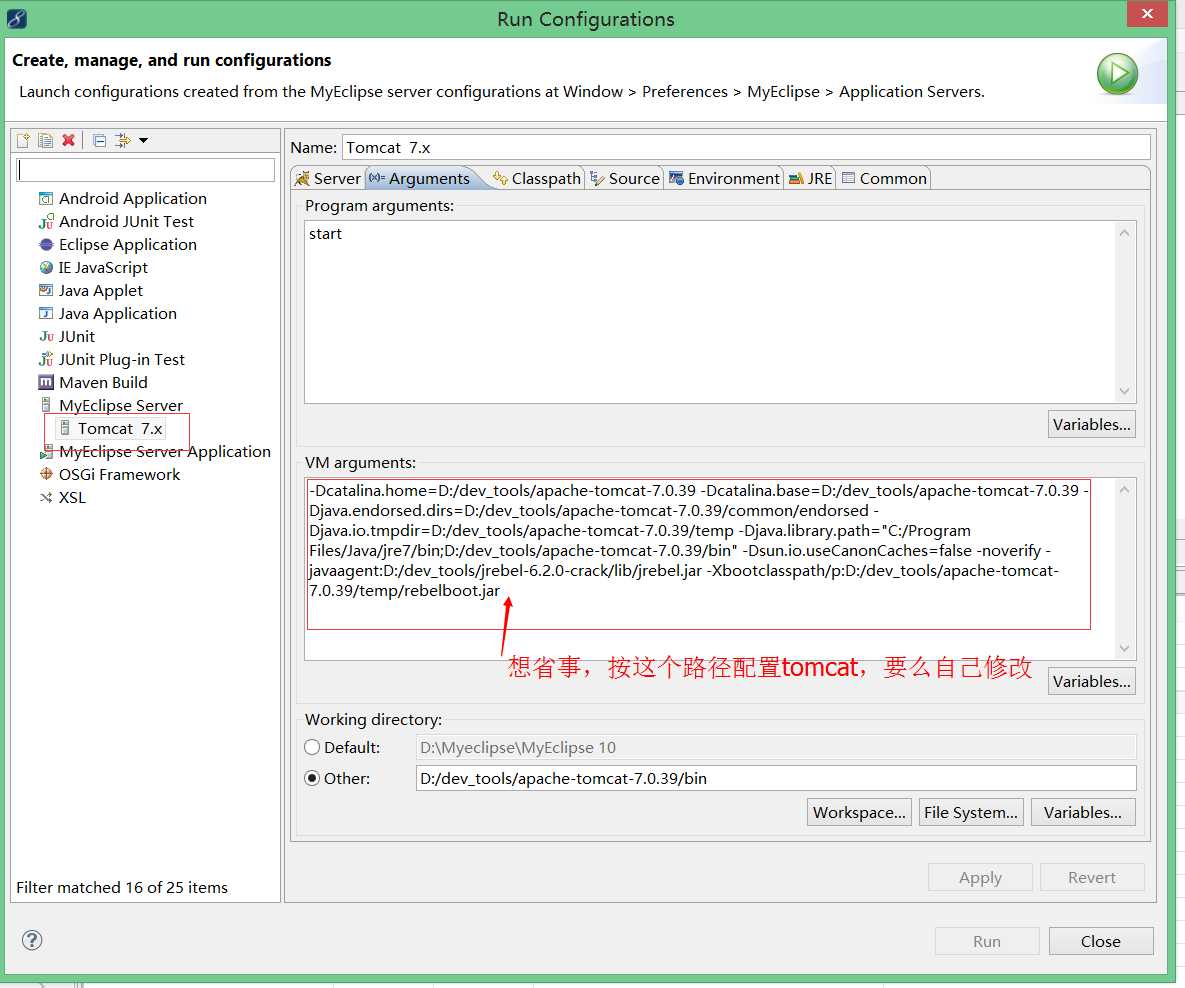
Task: Select JUnit Plug-in Test configuration type
Action: (122, 360)
